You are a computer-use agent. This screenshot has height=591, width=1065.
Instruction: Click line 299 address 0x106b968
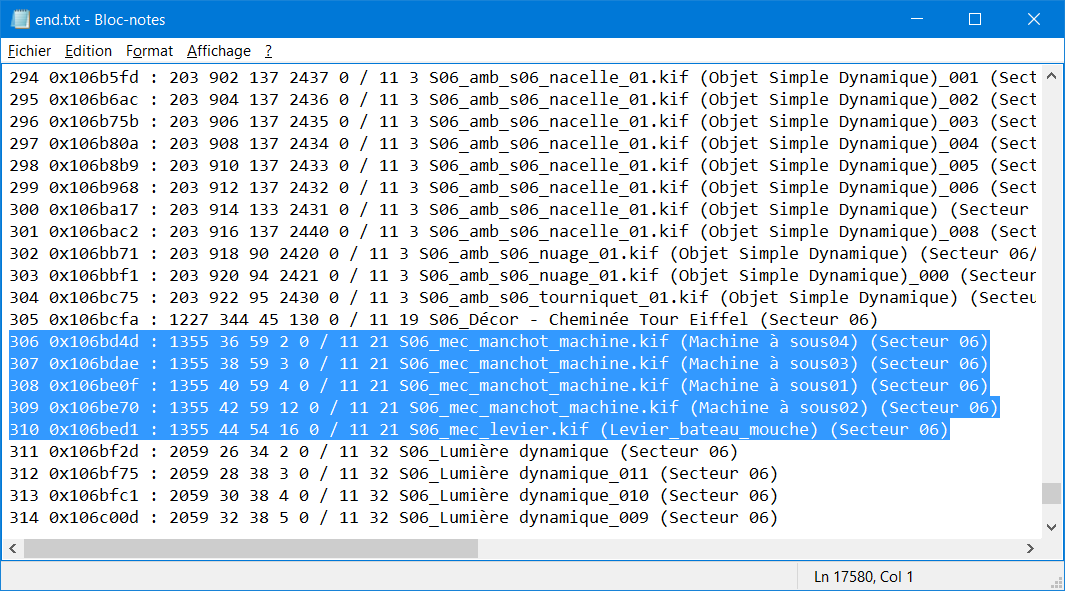tap(94, 187)
